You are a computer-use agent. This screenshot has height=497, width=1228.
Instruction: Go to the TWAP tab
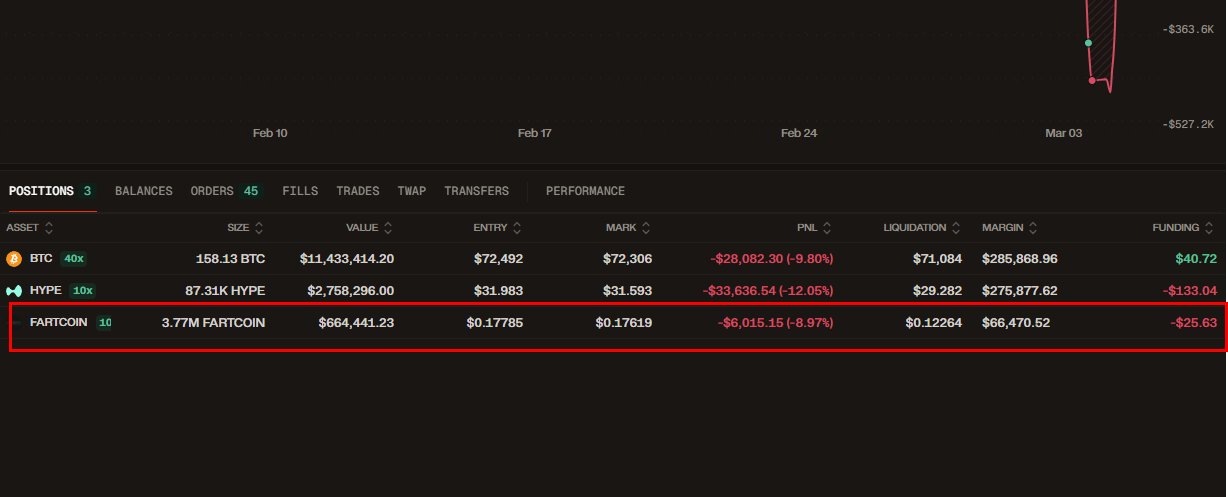[412, 191]
